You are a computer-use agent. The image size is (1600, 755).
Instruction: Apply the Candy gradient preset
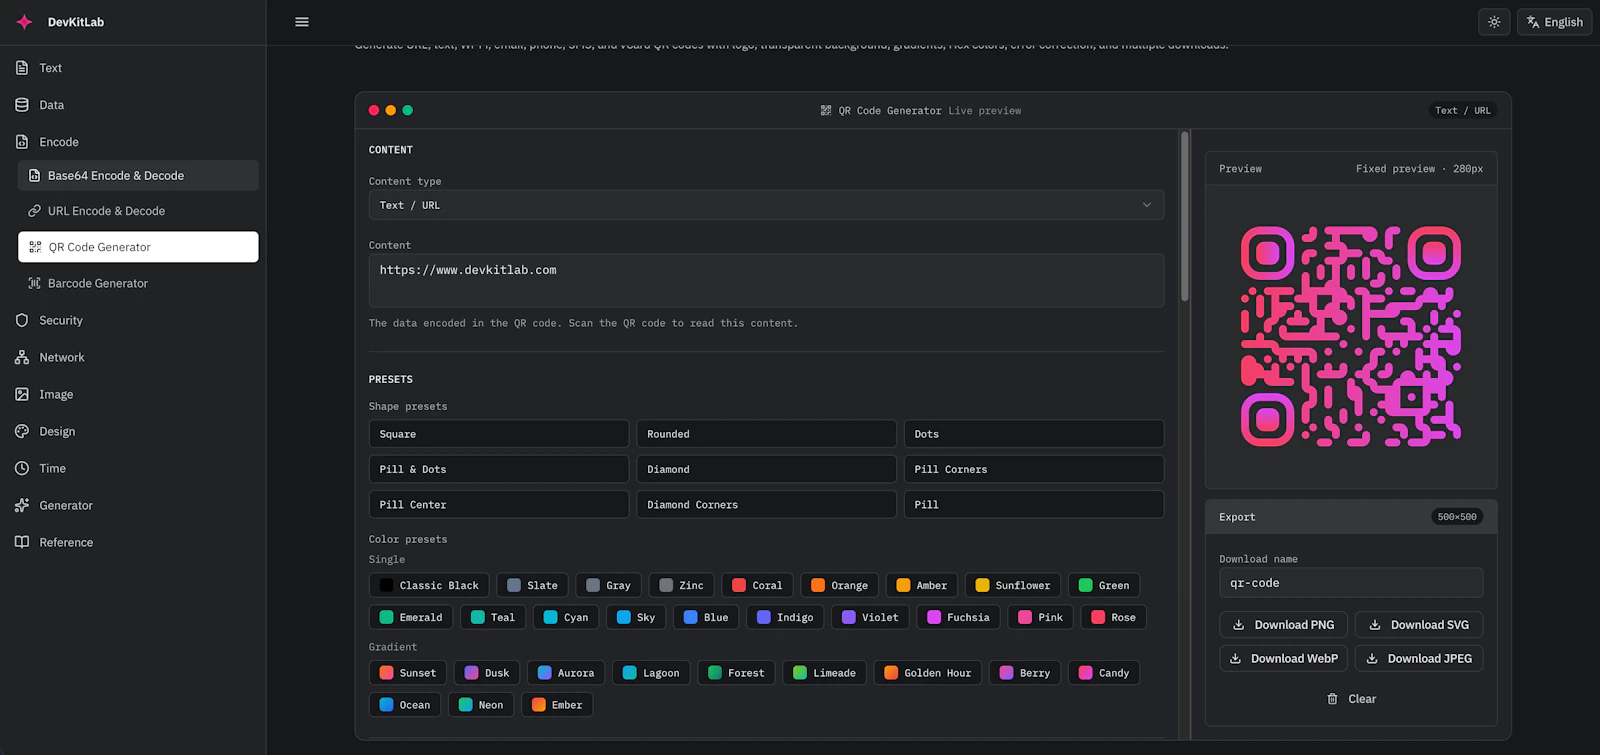1104,673
